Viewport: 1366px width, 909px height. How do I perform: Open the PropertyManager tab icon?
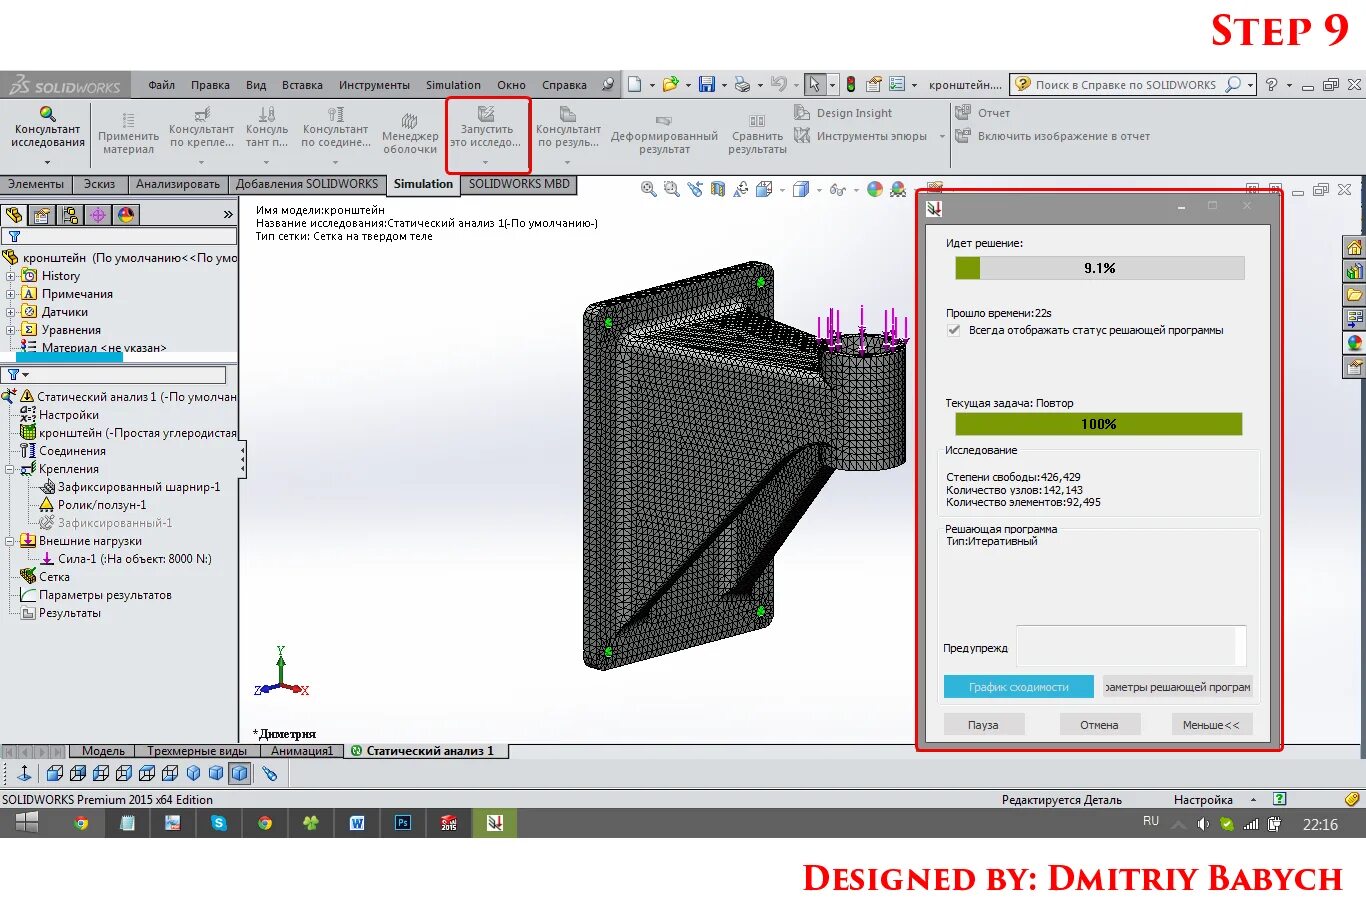pyautogui.click(x=42, y=215)
